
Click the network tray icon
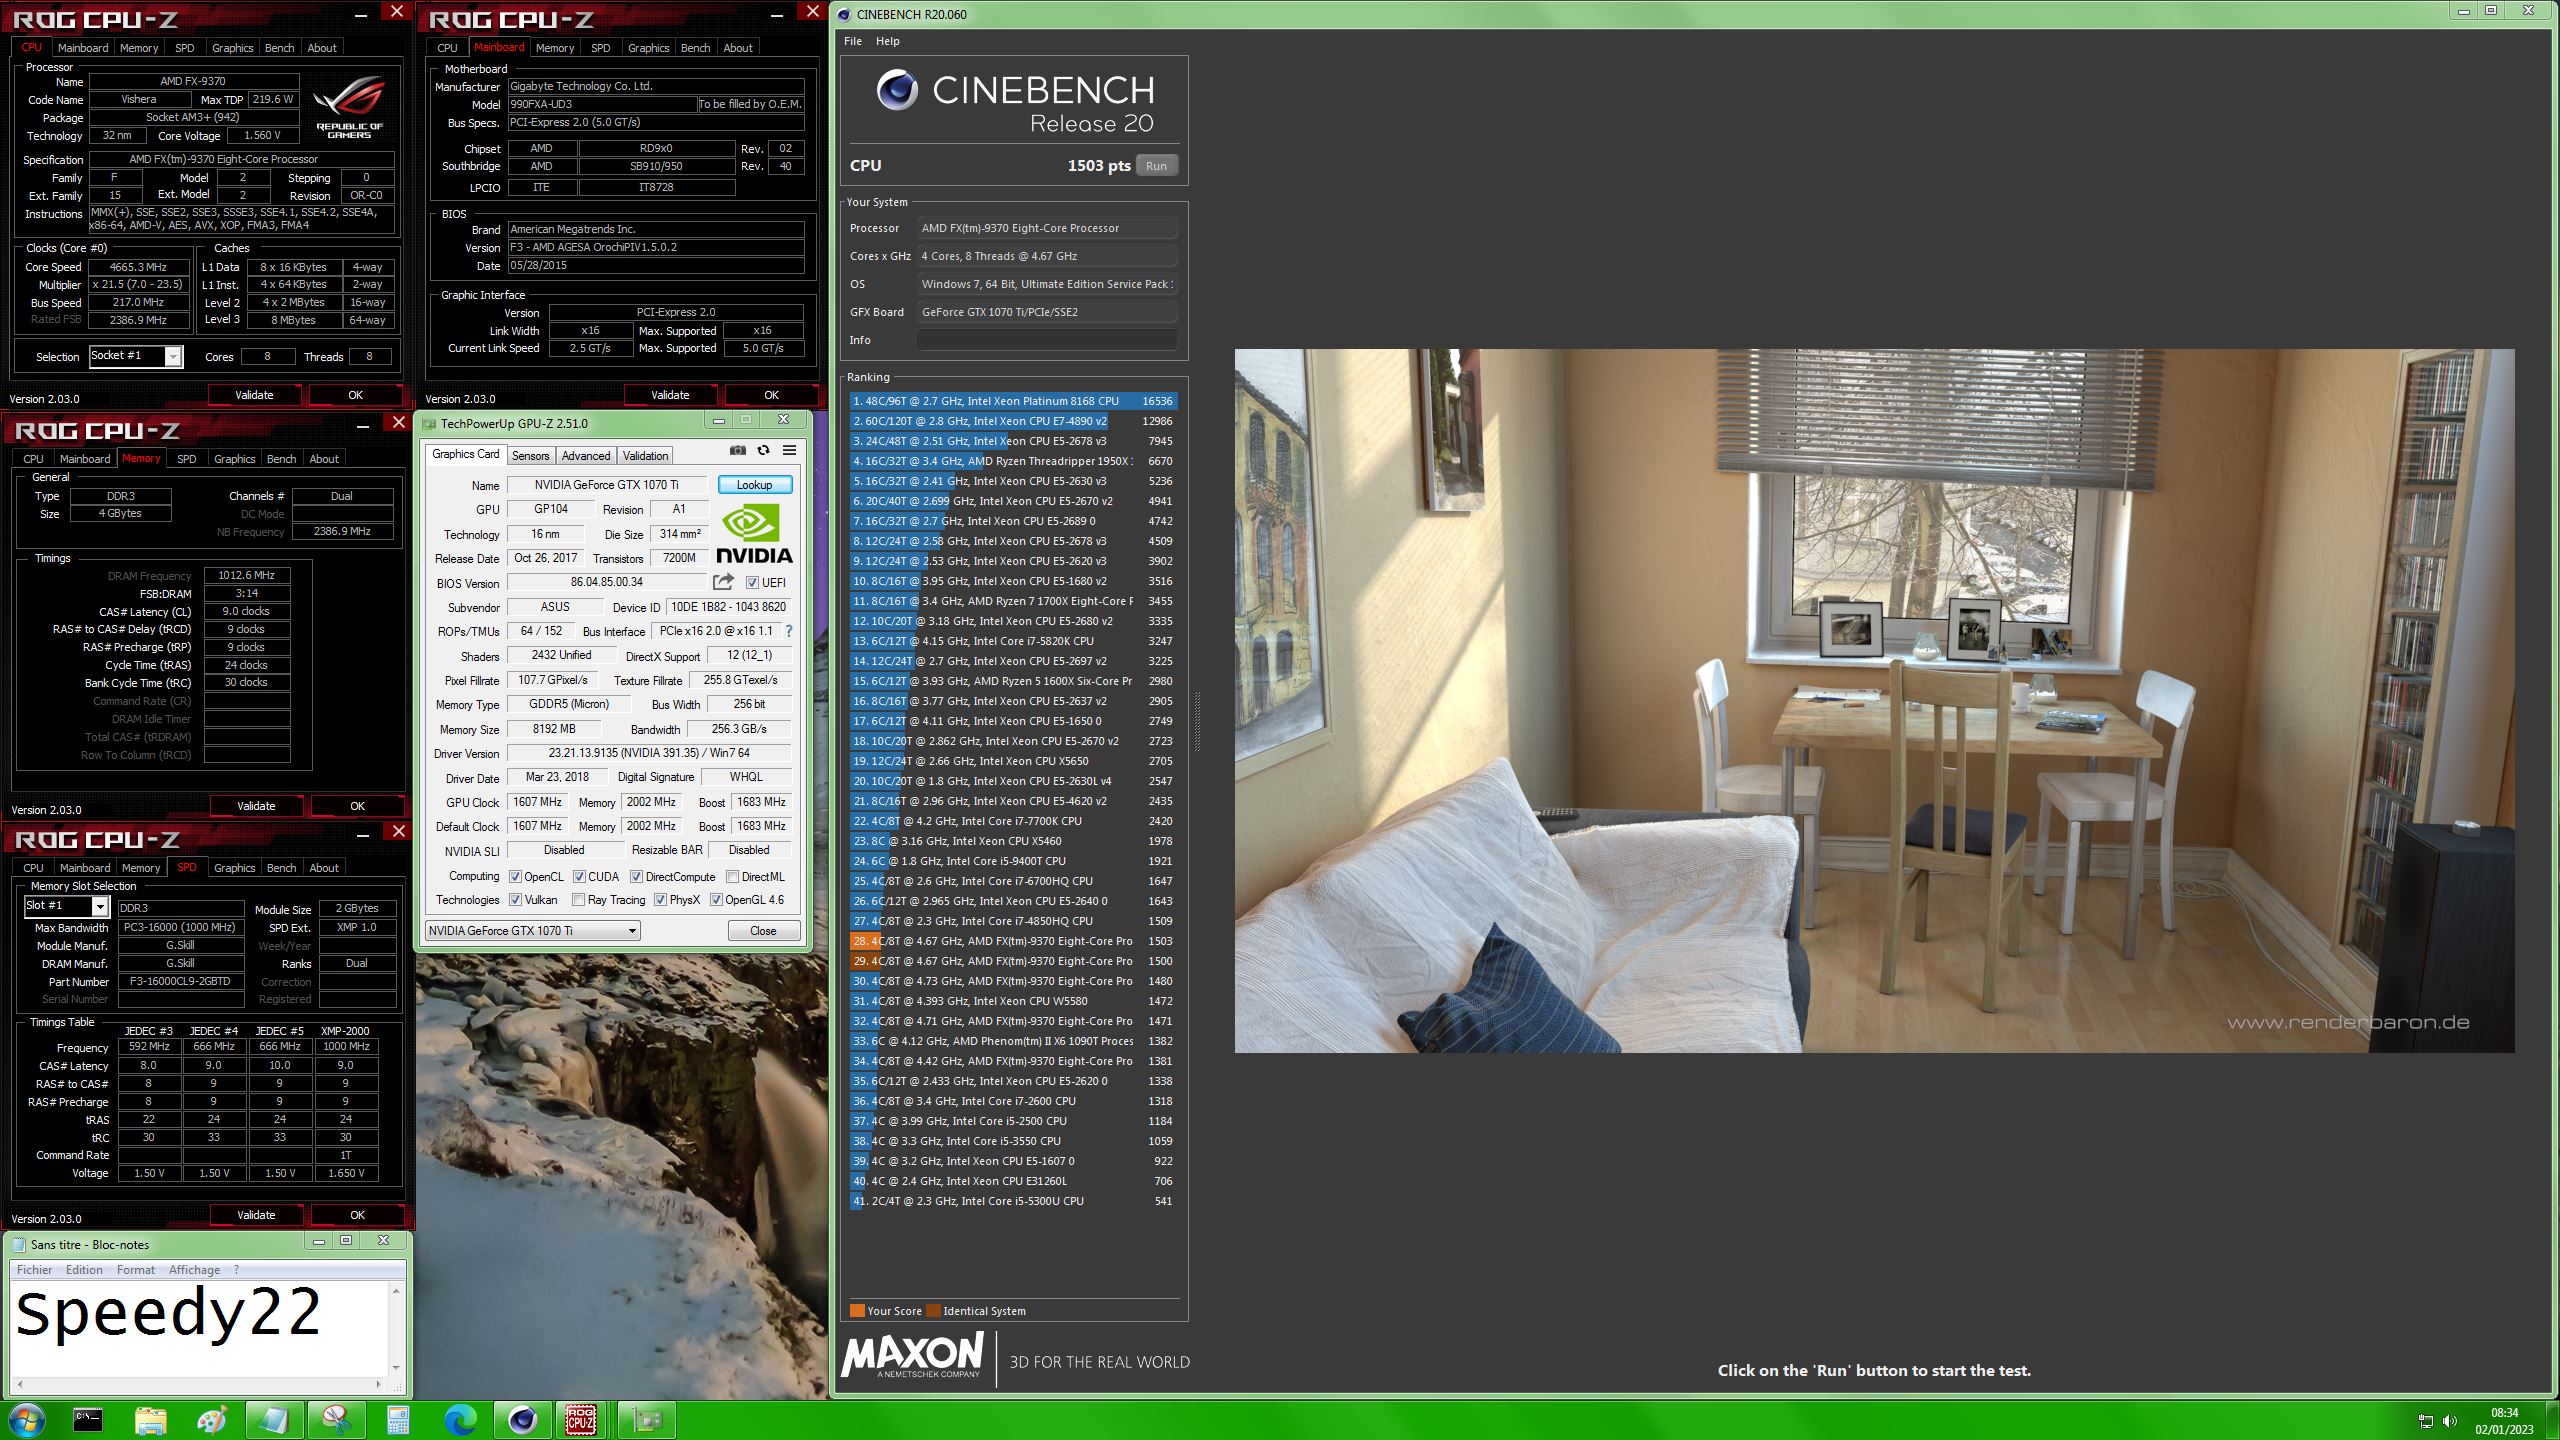(x=2425, y=1421)
